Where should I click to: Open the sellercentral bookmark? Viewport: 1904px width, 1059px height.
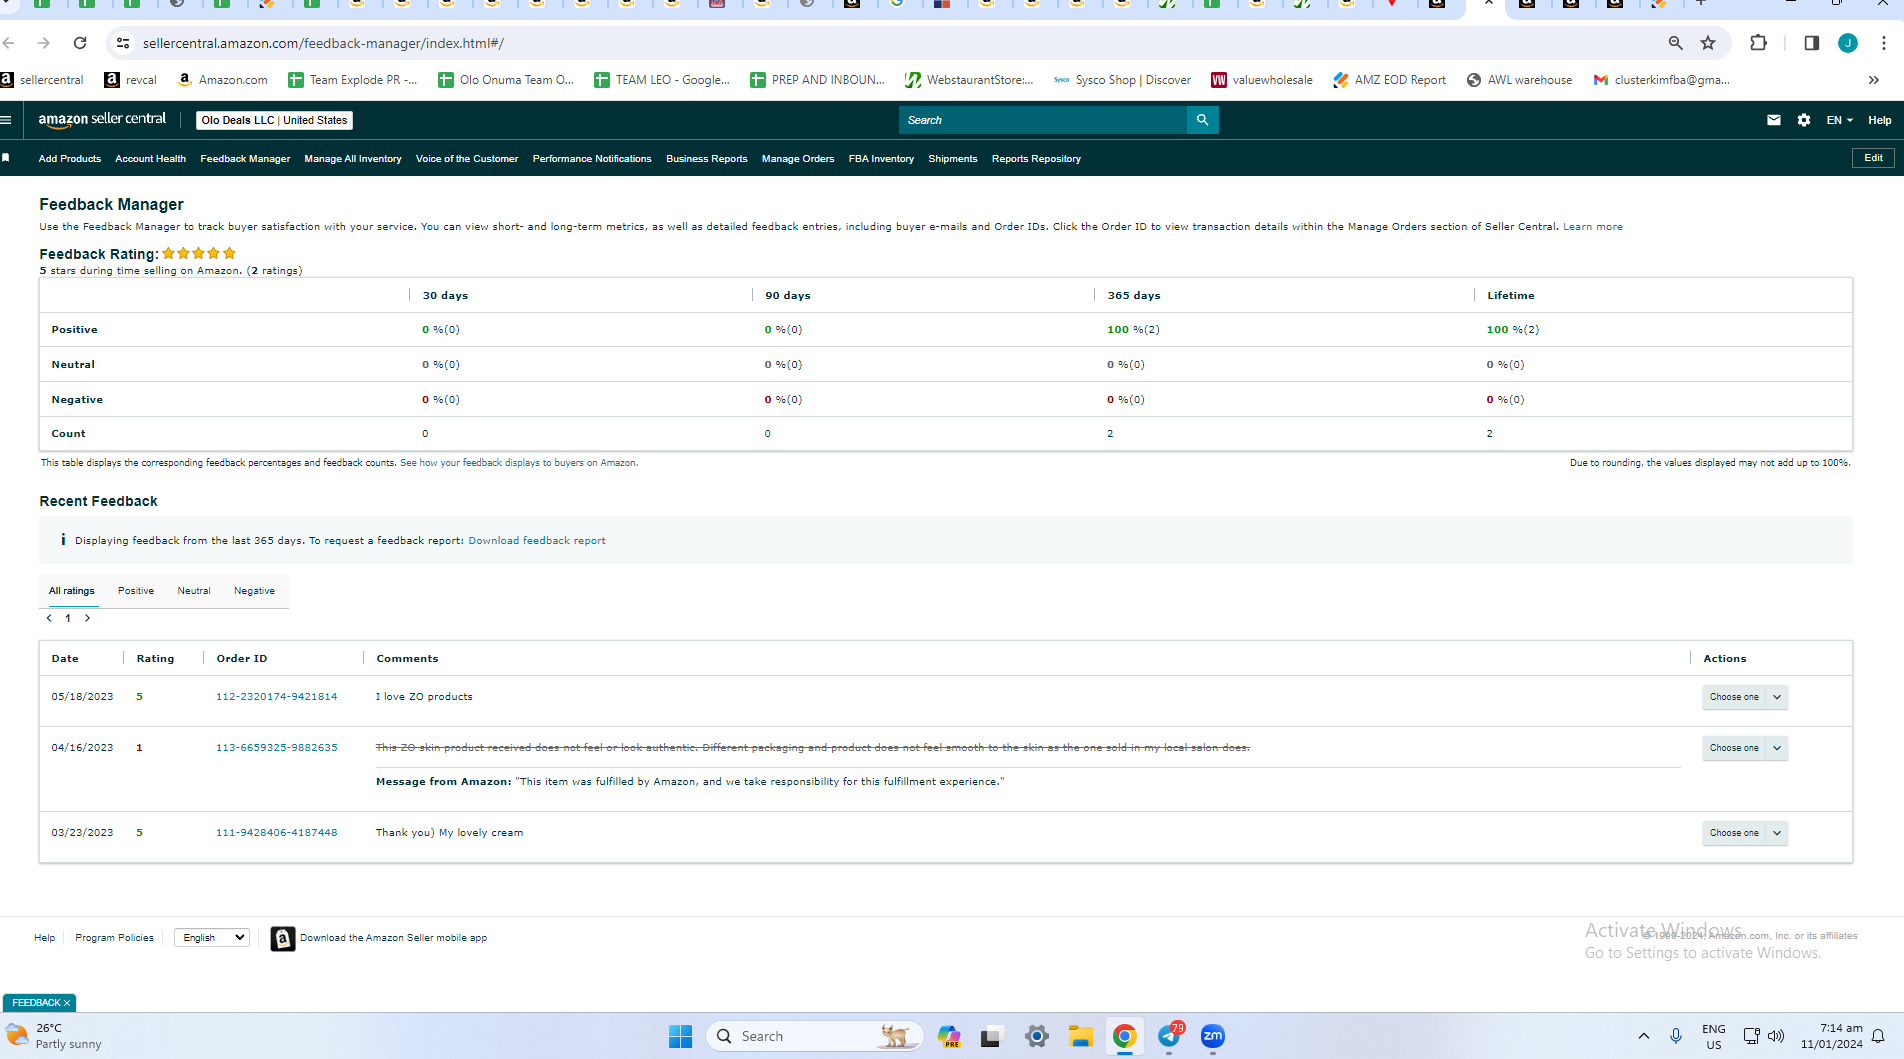tap(42, 80)
